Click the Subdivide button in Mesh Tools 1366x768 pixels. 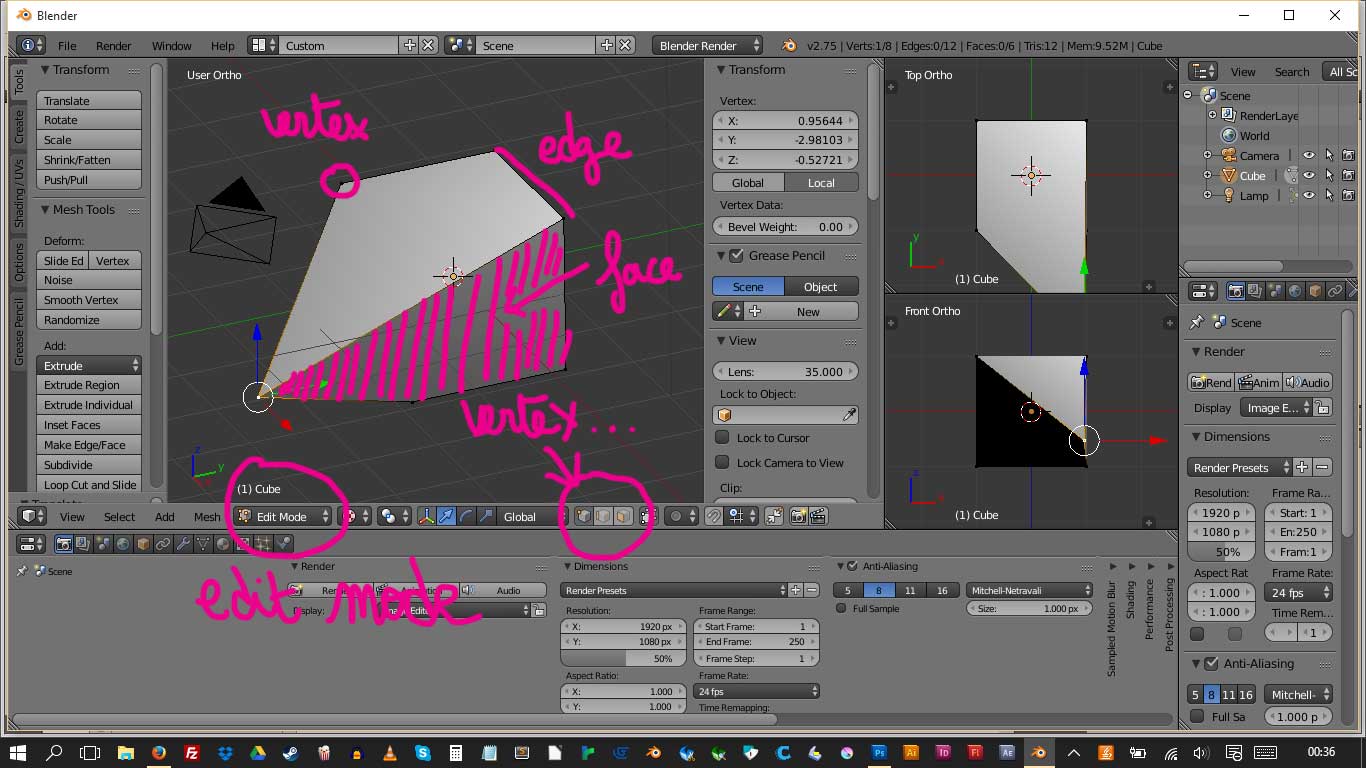[x=88, y=465]
